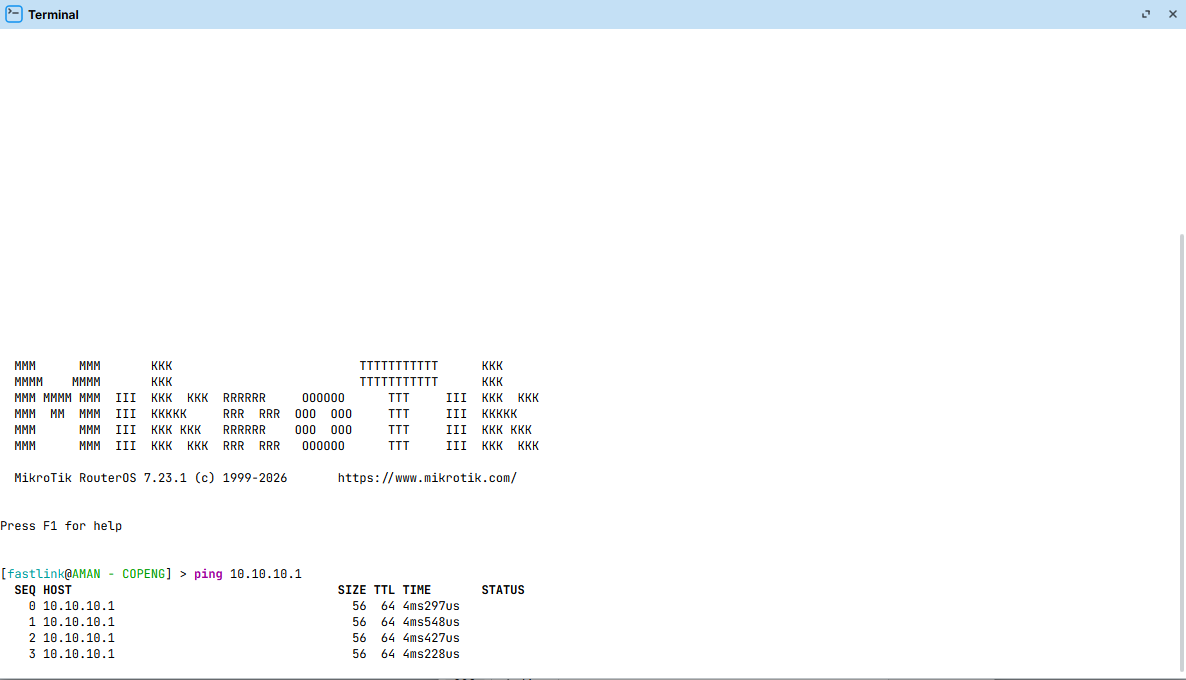Click the https://www.mikrotik.com/ URL text
The image size is (1186, 680).
tap(427, 478)
